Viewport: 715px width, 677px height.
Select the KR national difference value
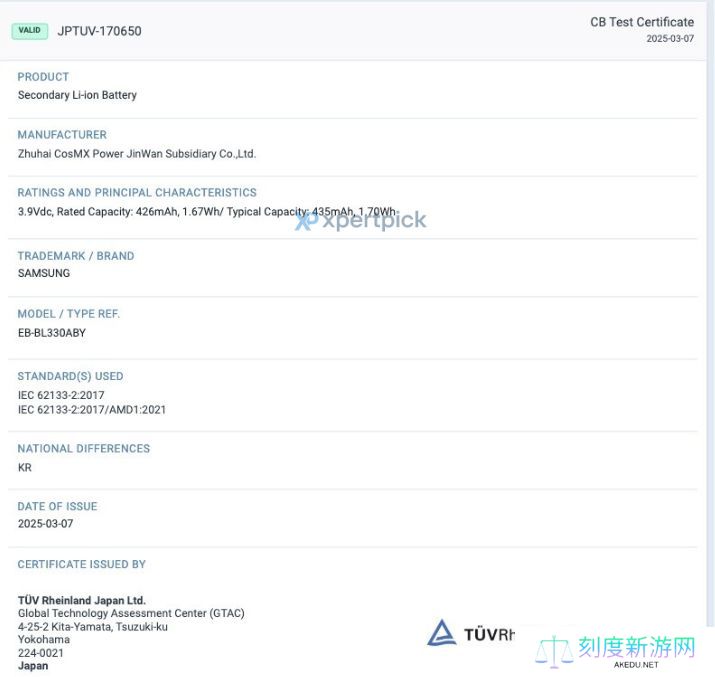pyautogui.click(x=25, y=467)
